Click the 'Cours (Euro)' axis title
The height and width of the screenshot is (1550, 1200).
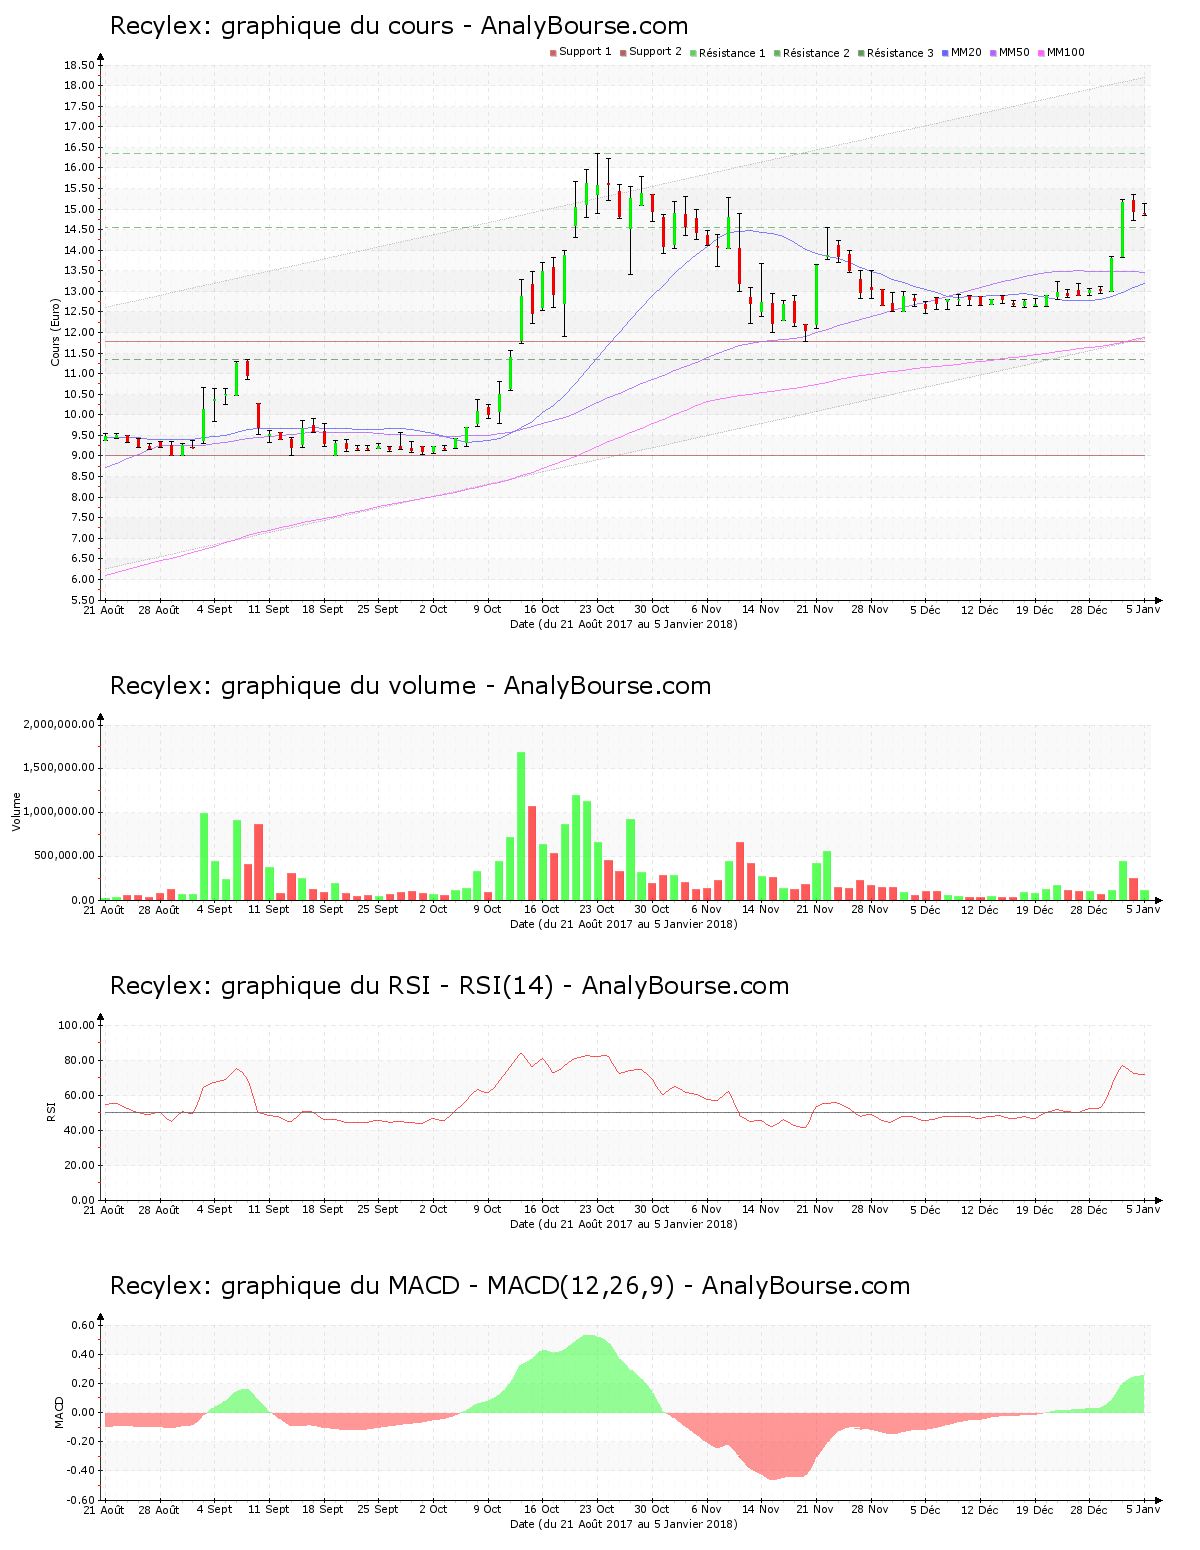coord(56,333)
